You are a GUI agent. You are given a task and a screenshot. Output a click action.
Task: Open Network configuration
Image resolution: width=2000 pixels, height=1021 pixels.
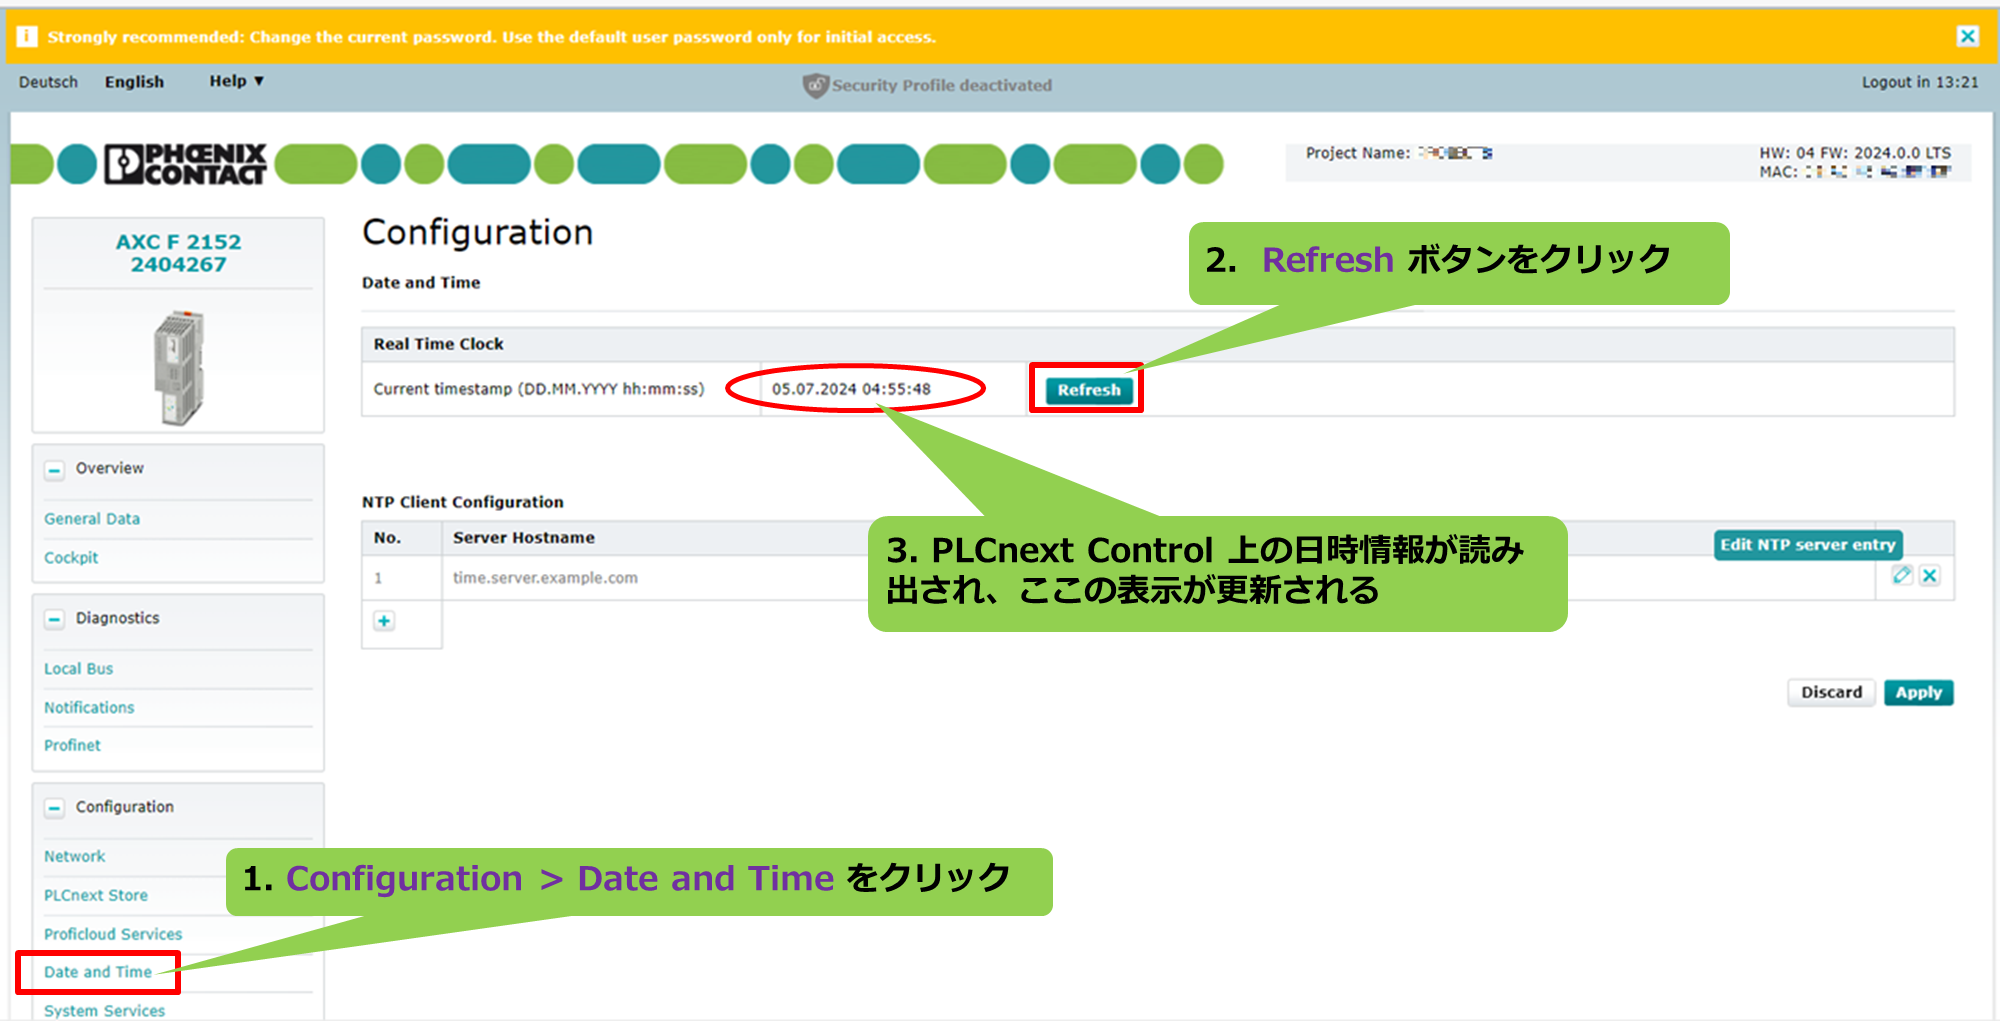(74, 857)
